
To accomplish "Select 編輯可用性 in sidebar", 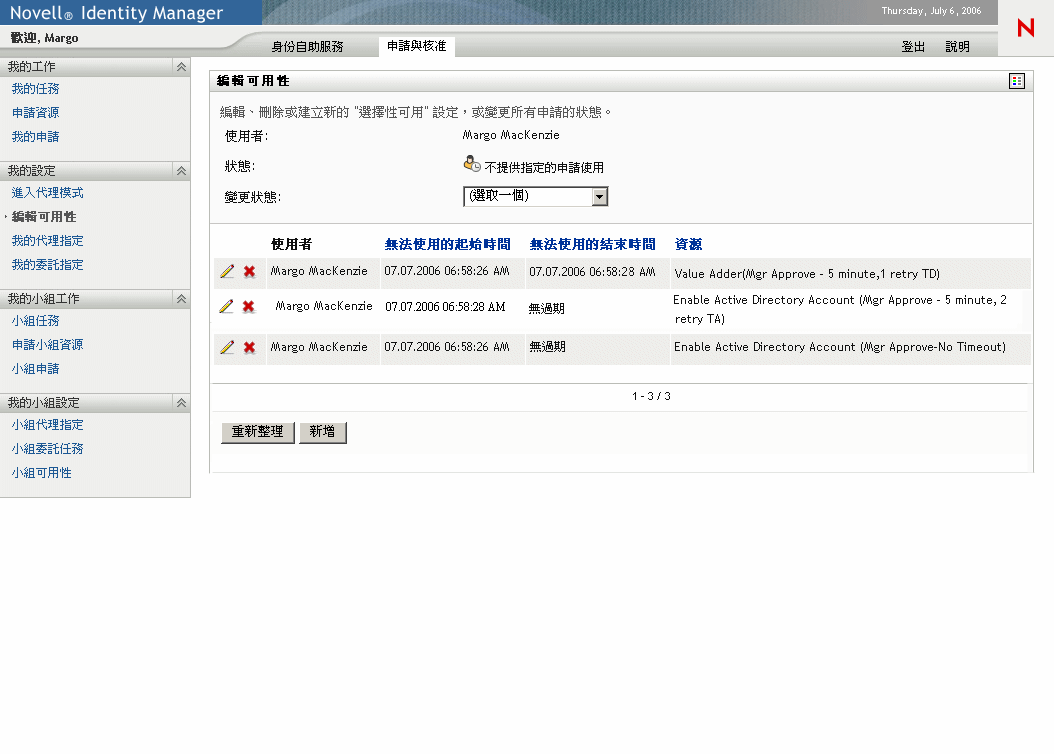I will (x=44, y=216).
